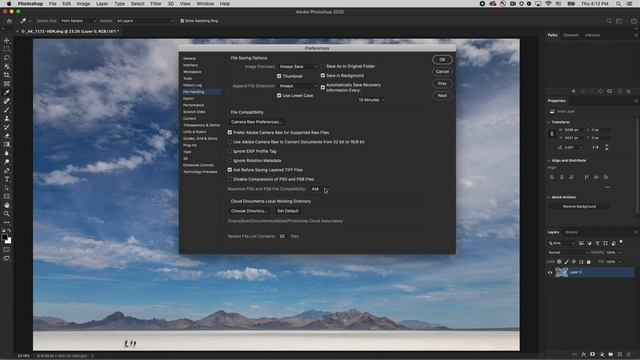Image resolution: width=640 pixels, height=360 pixels.
Task: Create a new layer icon in Layers panel
Action: pos(620,354)
